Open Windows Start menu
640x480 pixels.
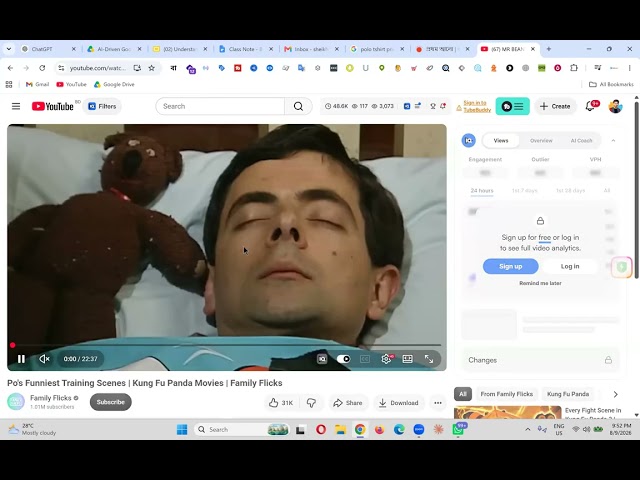coord(182,429)
